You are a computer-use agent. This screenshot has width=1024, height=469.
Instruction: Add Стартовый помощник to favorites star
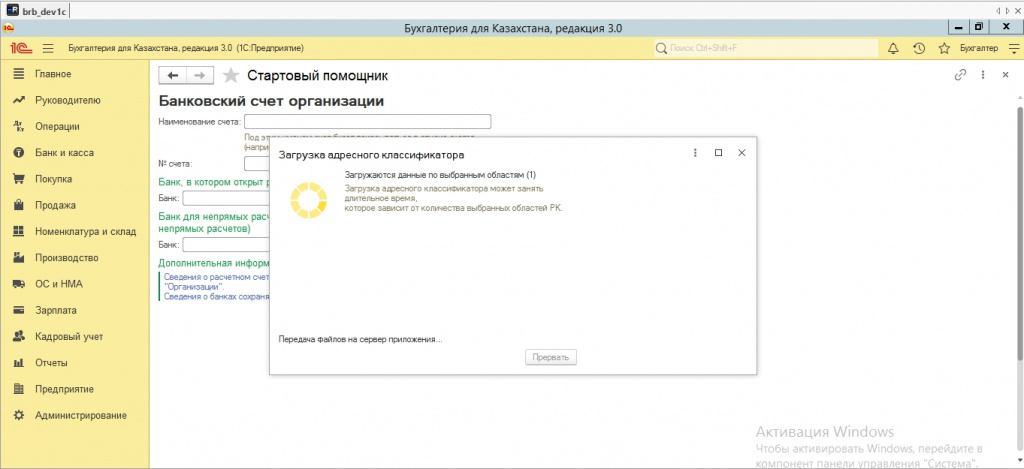click(231, 76)
